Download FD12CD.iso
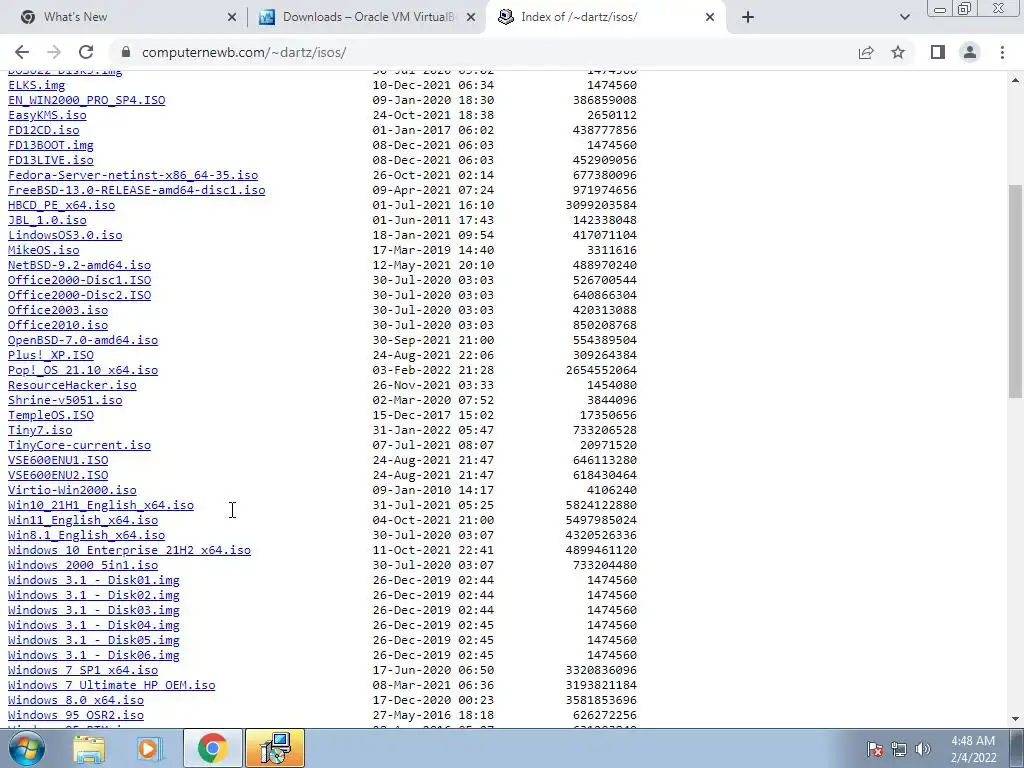Image resolution: width=1024 pixels, height=768 pixels. 44,130
